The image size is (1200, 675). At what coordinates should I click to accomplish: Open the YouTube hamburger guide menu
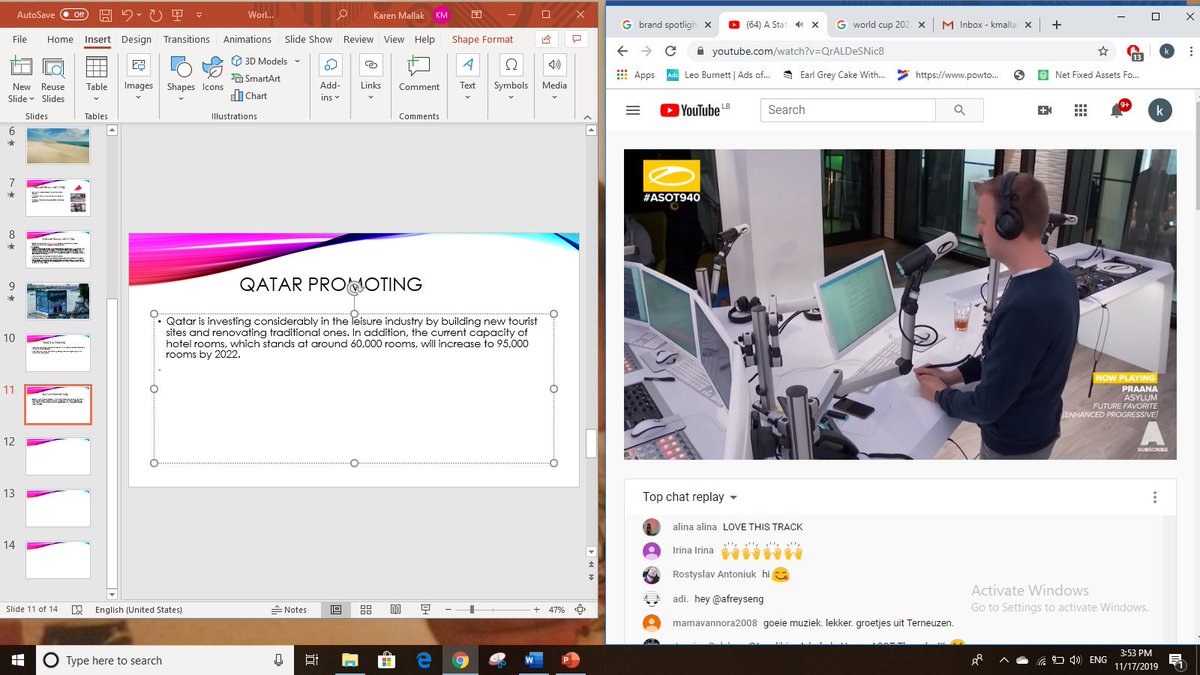pyautogui.click(x=632, y=110)
